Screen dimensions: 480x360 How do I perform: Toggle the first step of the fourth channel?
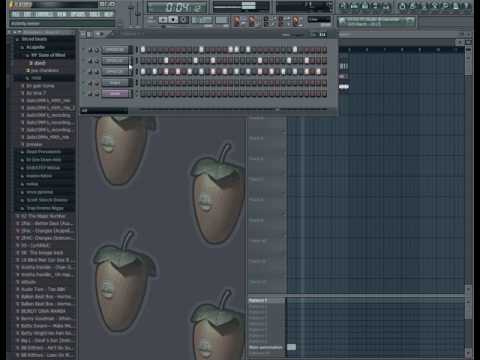pyautogui.click(x=143, y=83)
